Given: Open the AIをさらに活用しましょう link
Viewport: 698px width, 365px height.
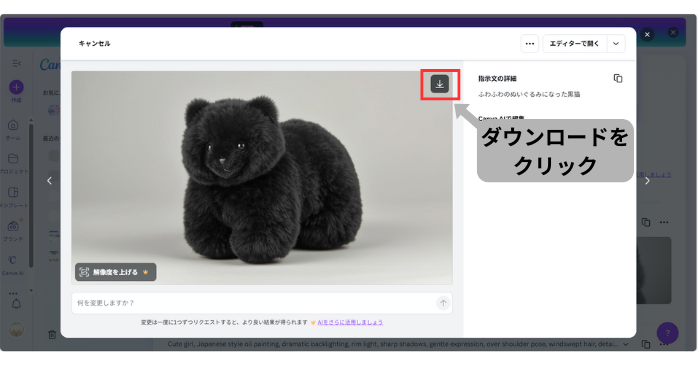Looking at the screenshot, I should click(350, 322).
